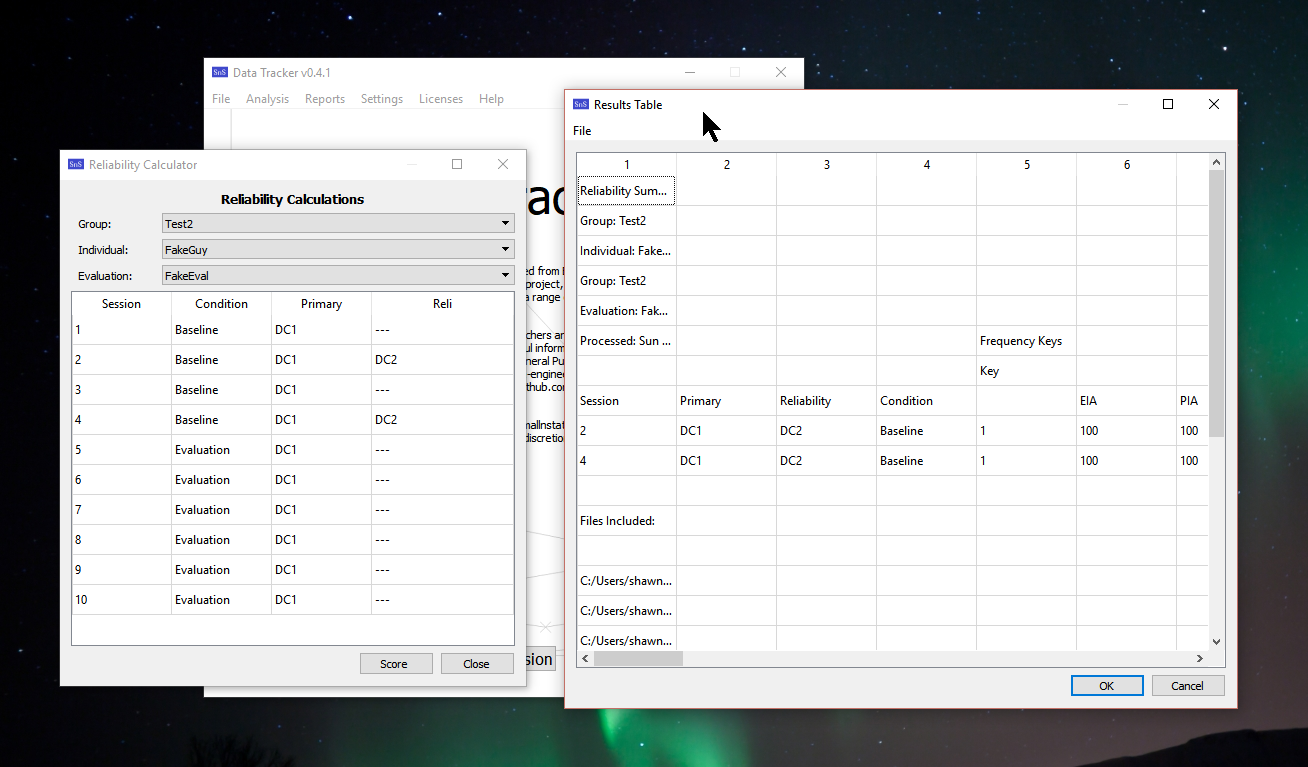1308x767 pixels.
Task: Close the Reliability Calculator window
Action: [503, 165]
